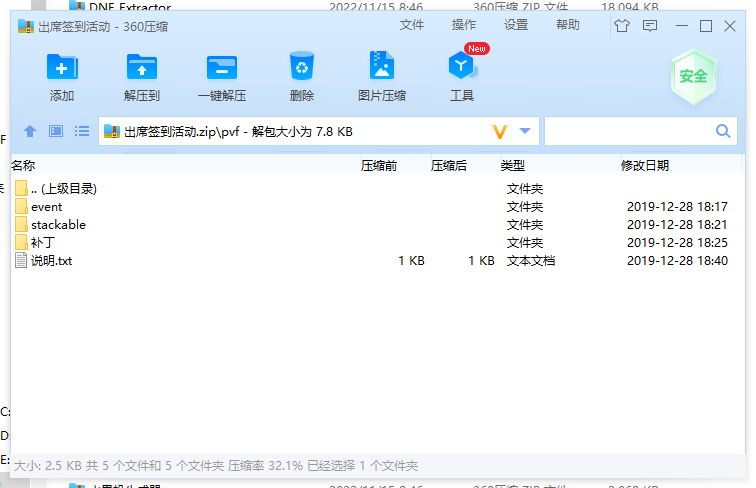Image resolution: width=756 pixels, height=488 pixels.
Task: Open the 文件 (File) menu
Action: 411,25
